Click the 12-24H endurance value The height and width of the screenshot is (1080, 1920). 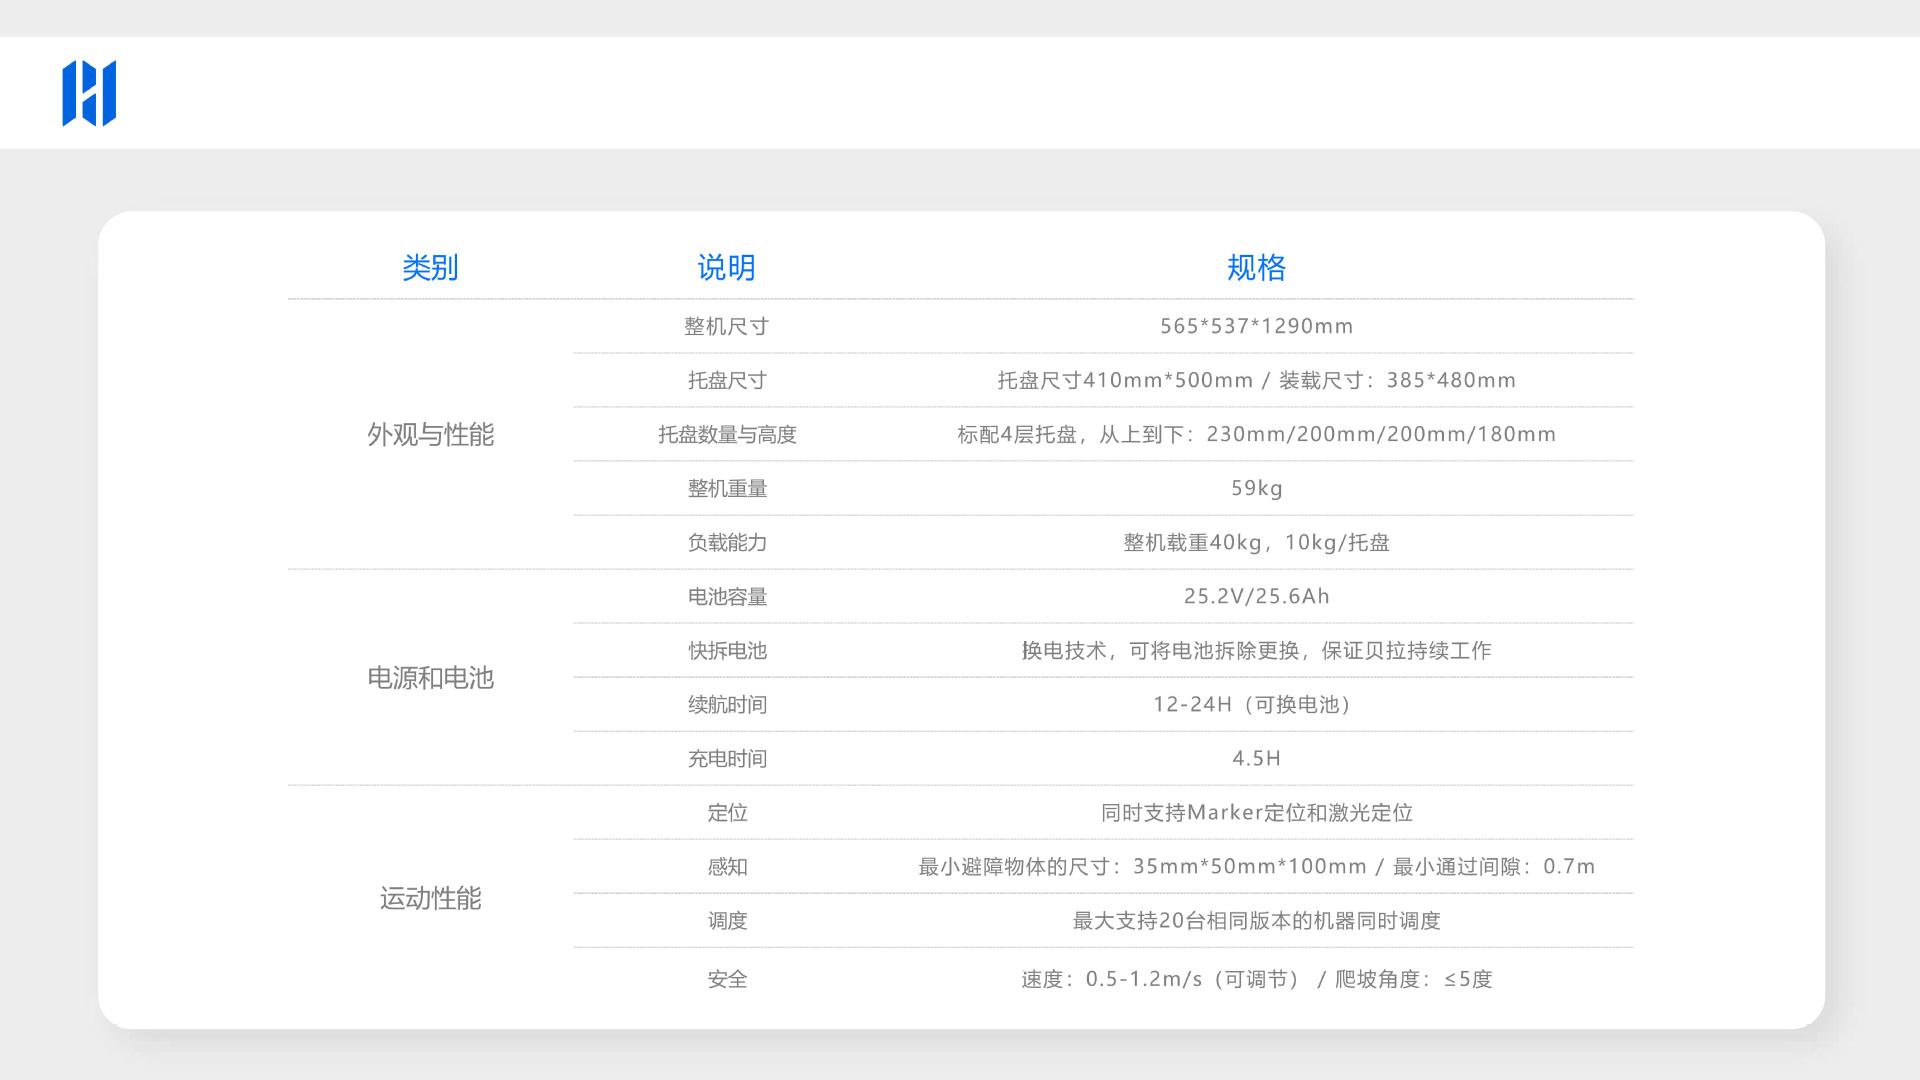click(x=1256, y=705)
